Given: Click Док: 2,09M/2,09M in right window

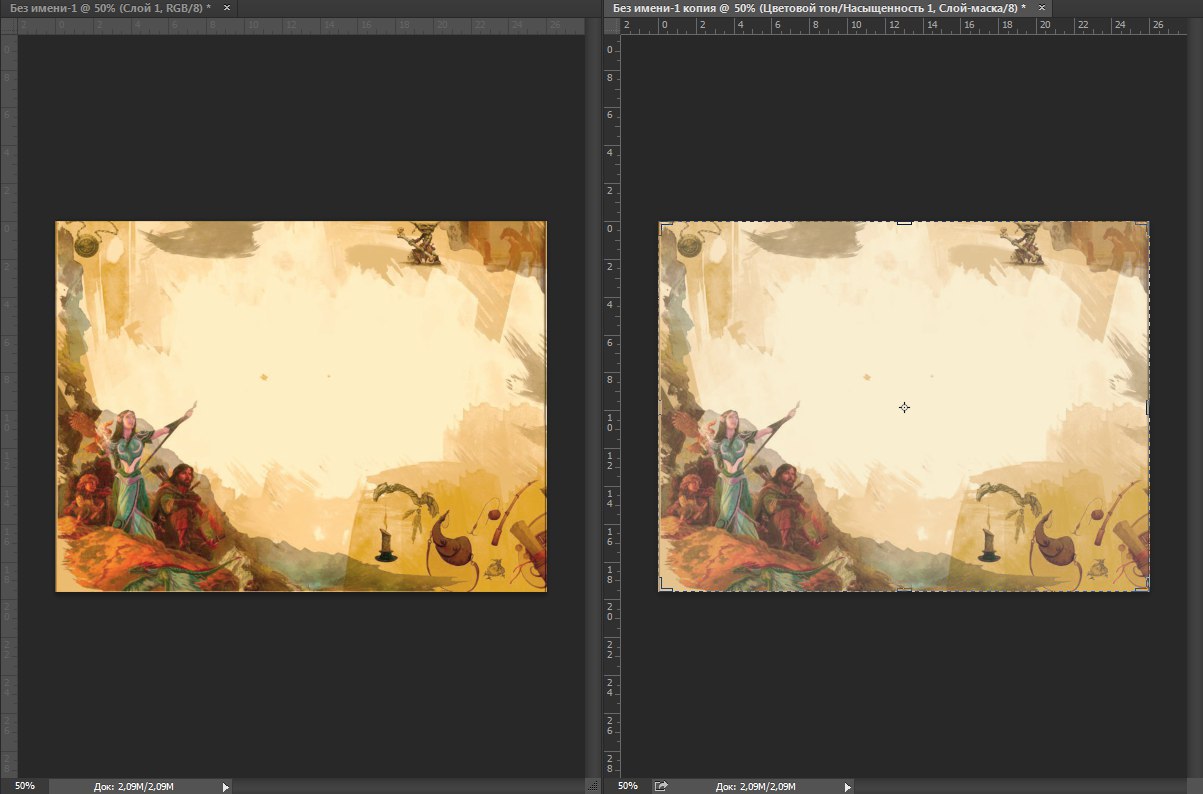Looking at the screenshot, I should [756, 787].
